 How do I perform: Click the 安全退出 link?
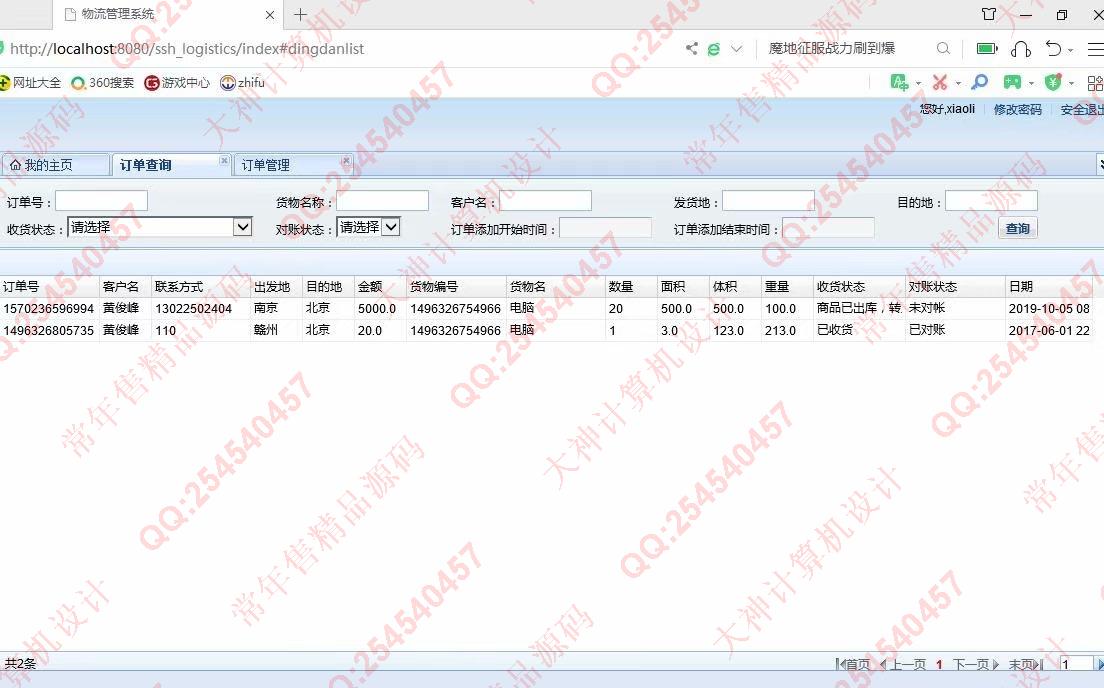coord(1082,109)
